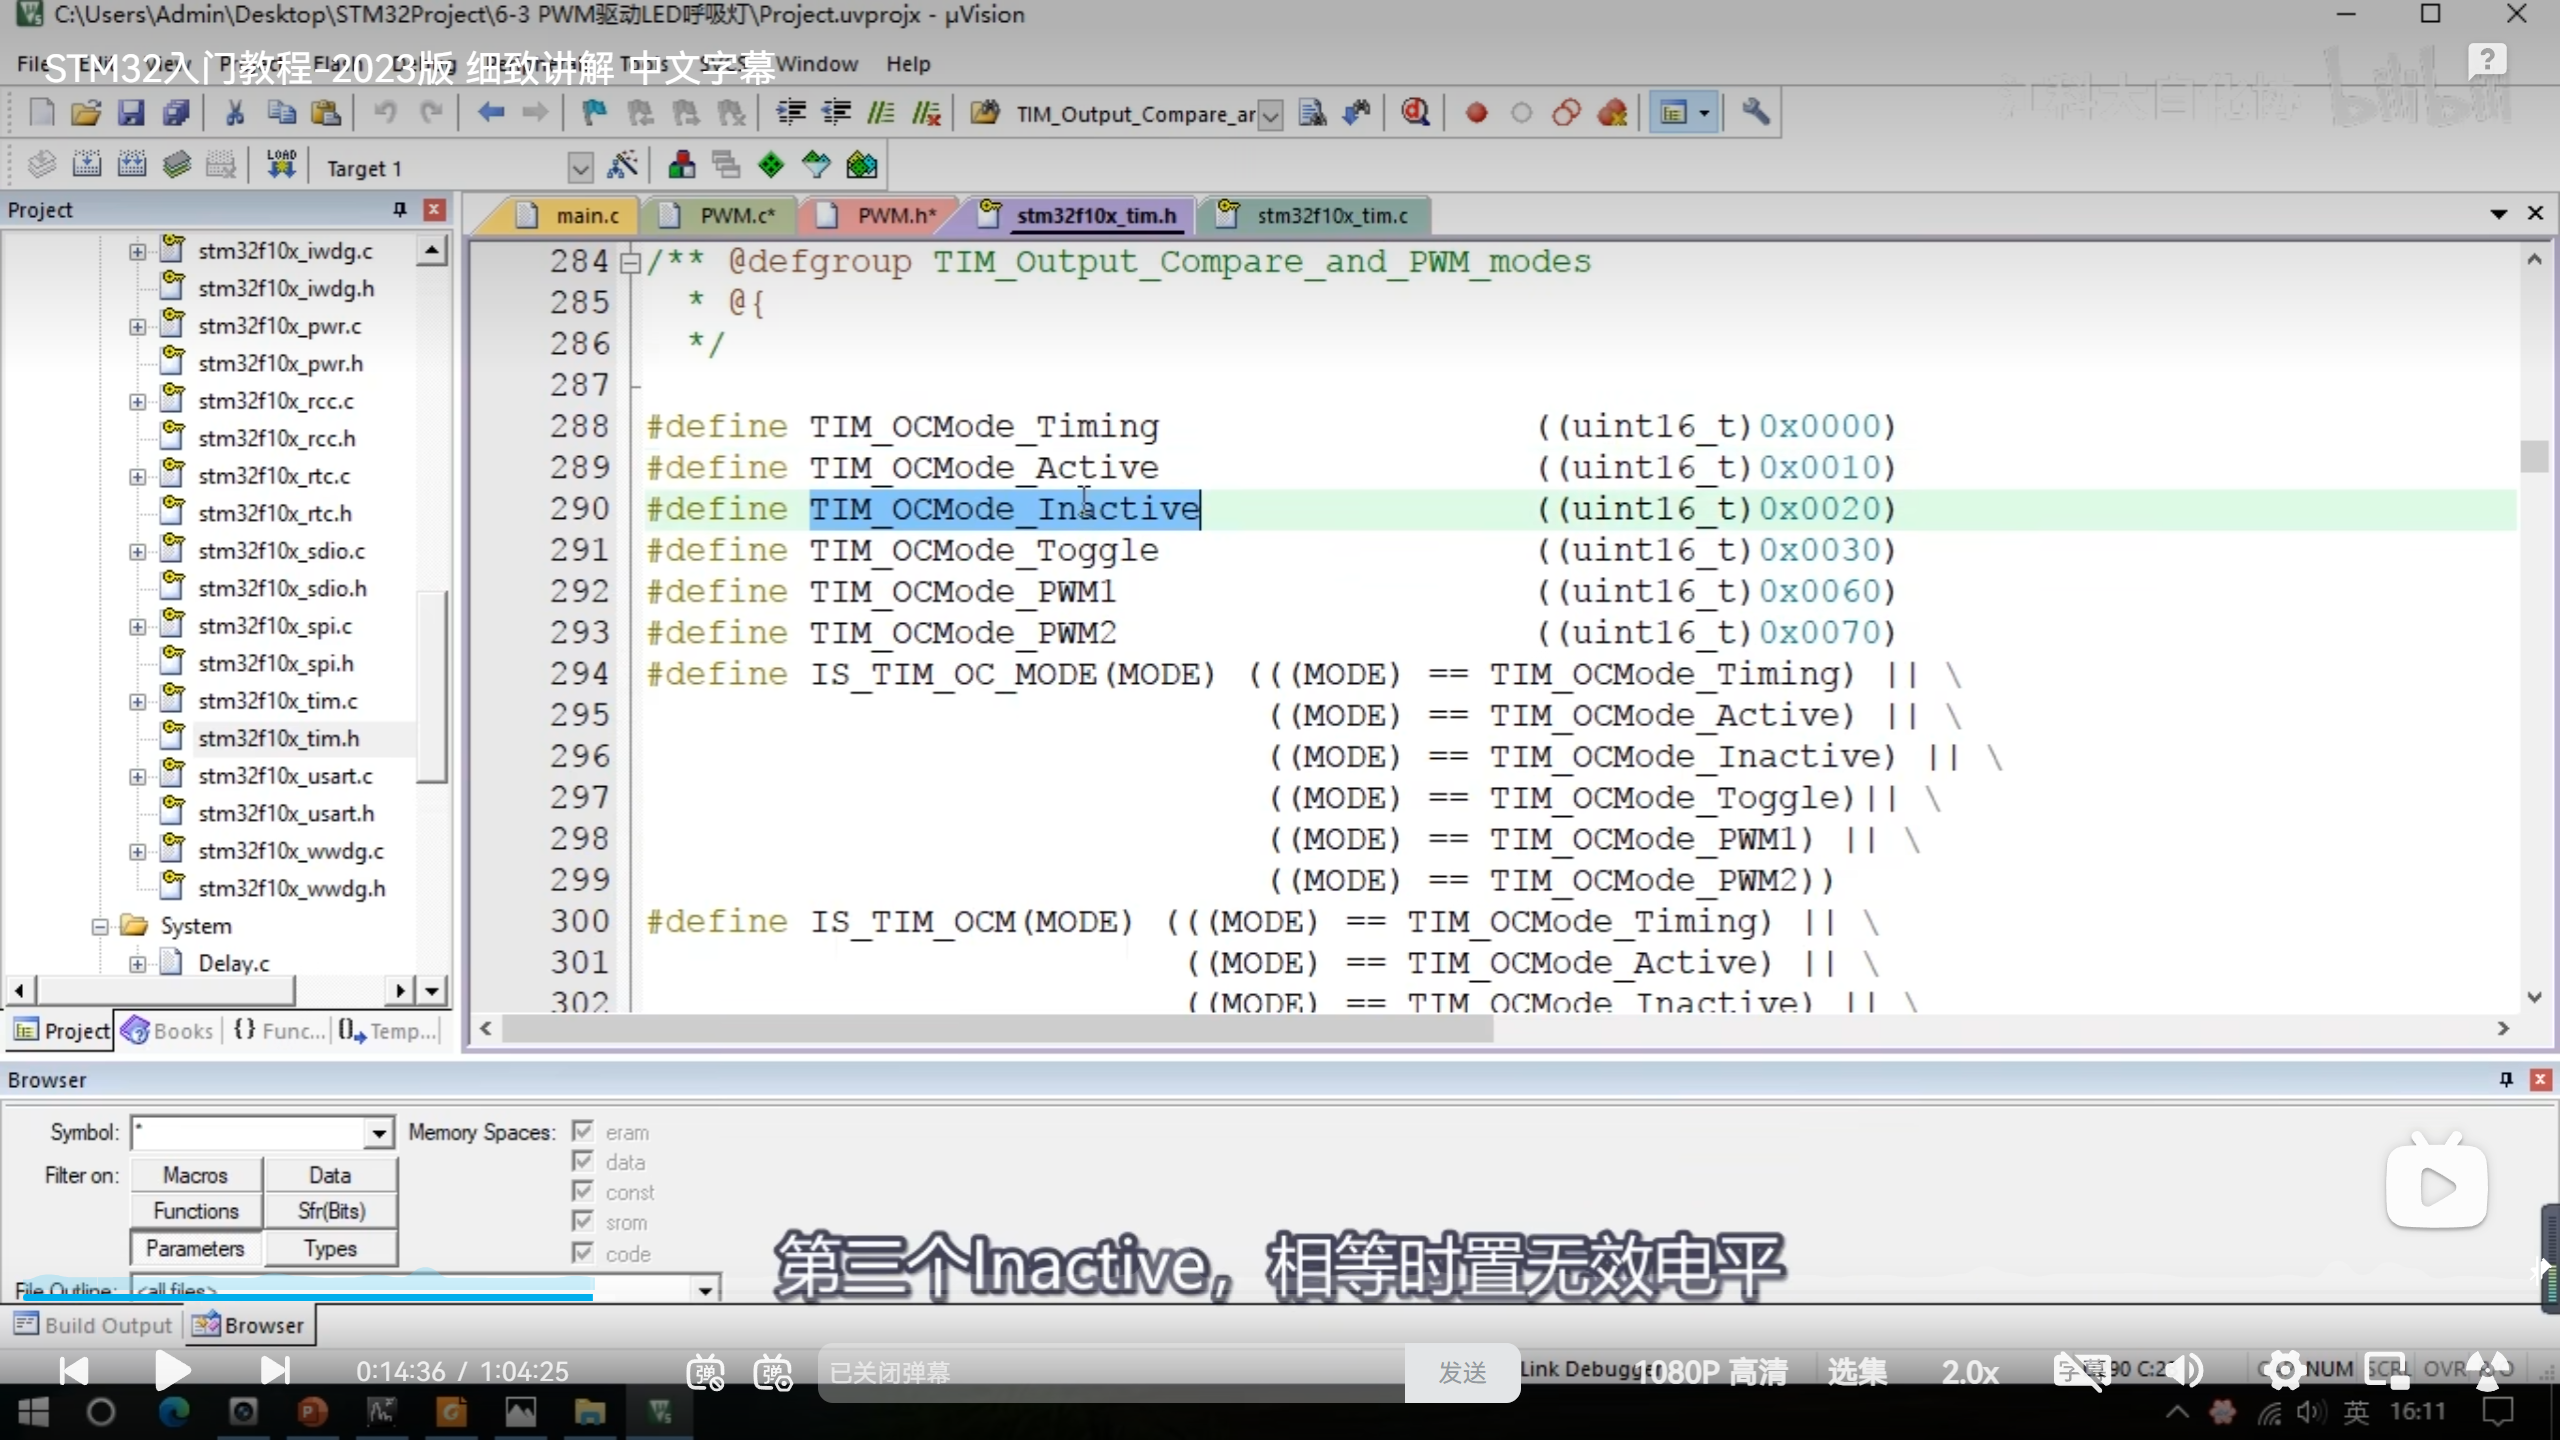The image size is (2560, 1440).
Task: Click the Functions filter button
Action: (x=196, y=1211)
